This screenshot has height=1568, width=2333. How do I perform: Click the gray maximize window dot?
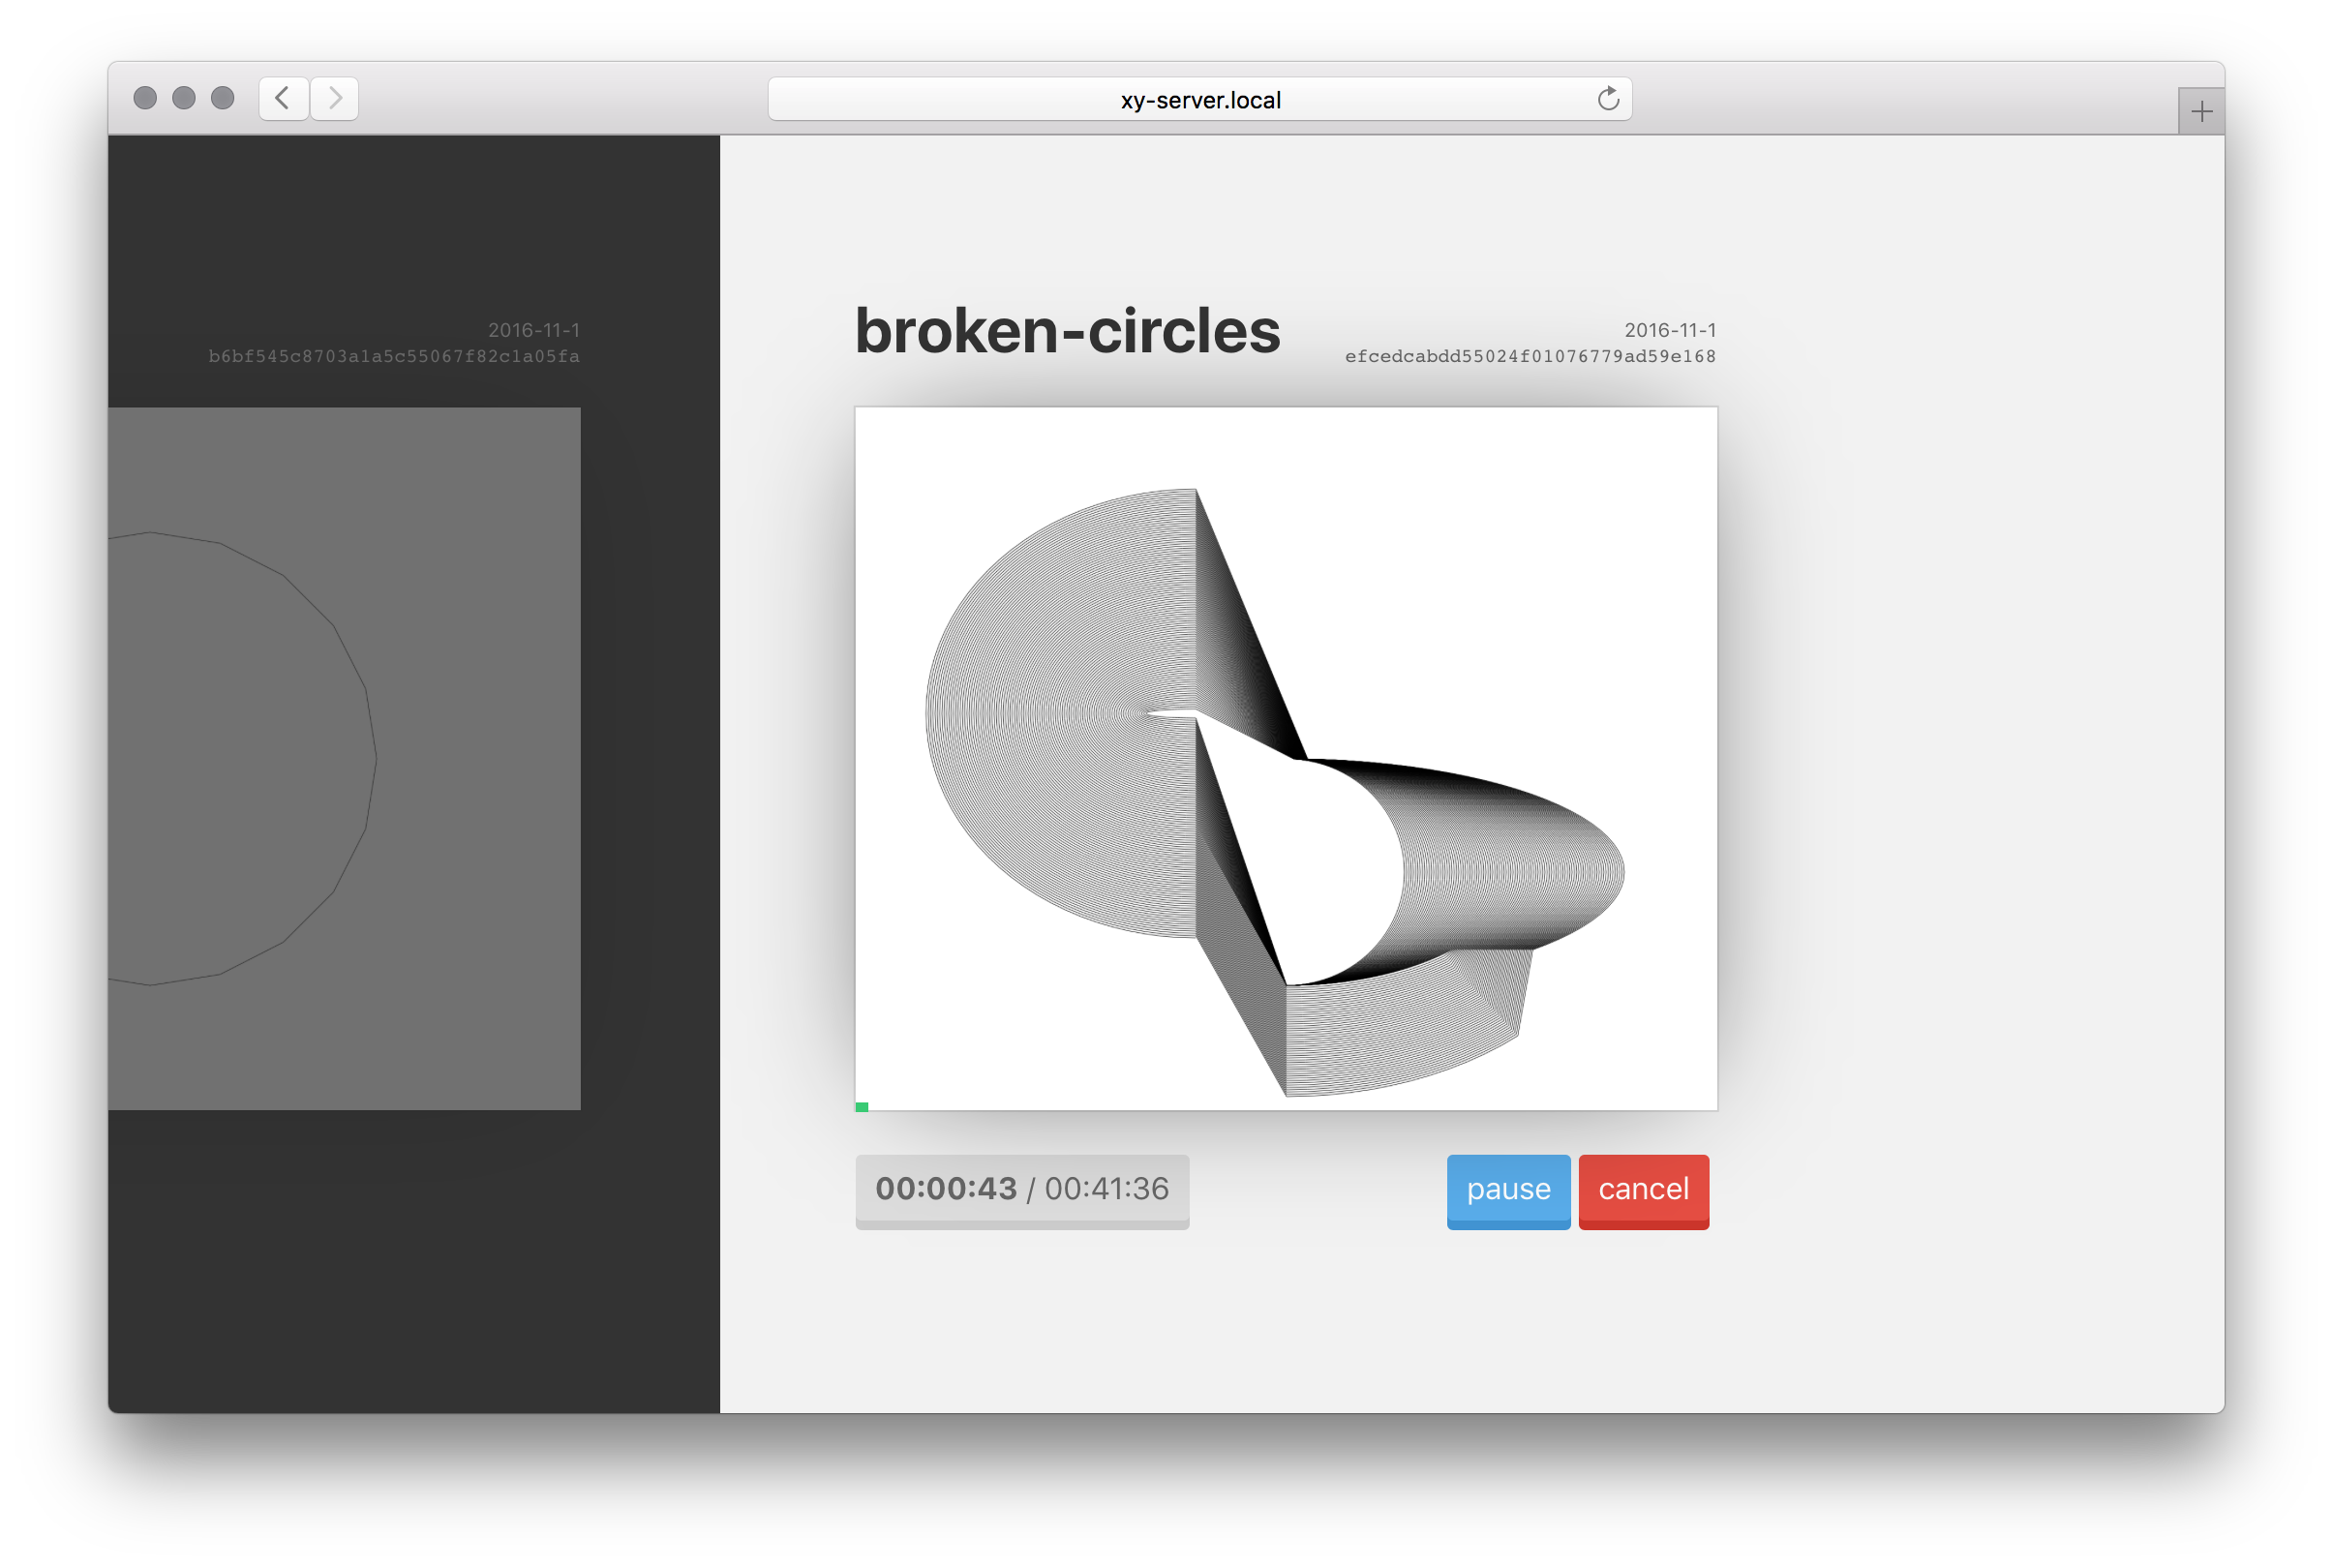pyautogui.click(x=223, y=98)
